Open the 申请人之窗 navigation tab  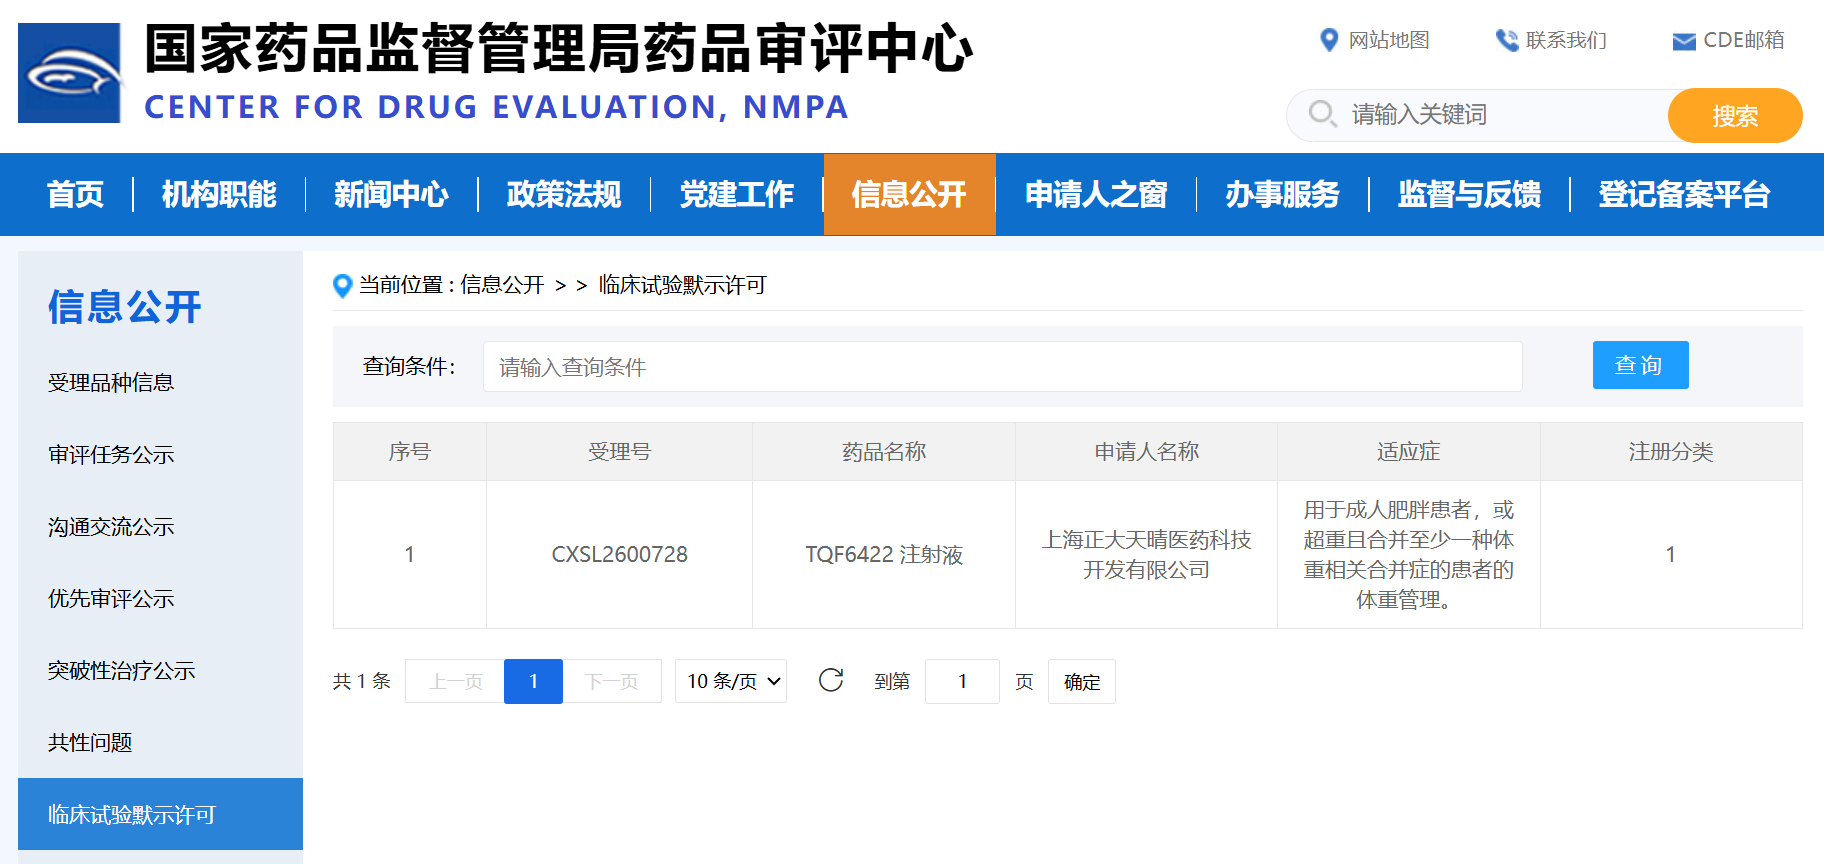point(1097,194)
